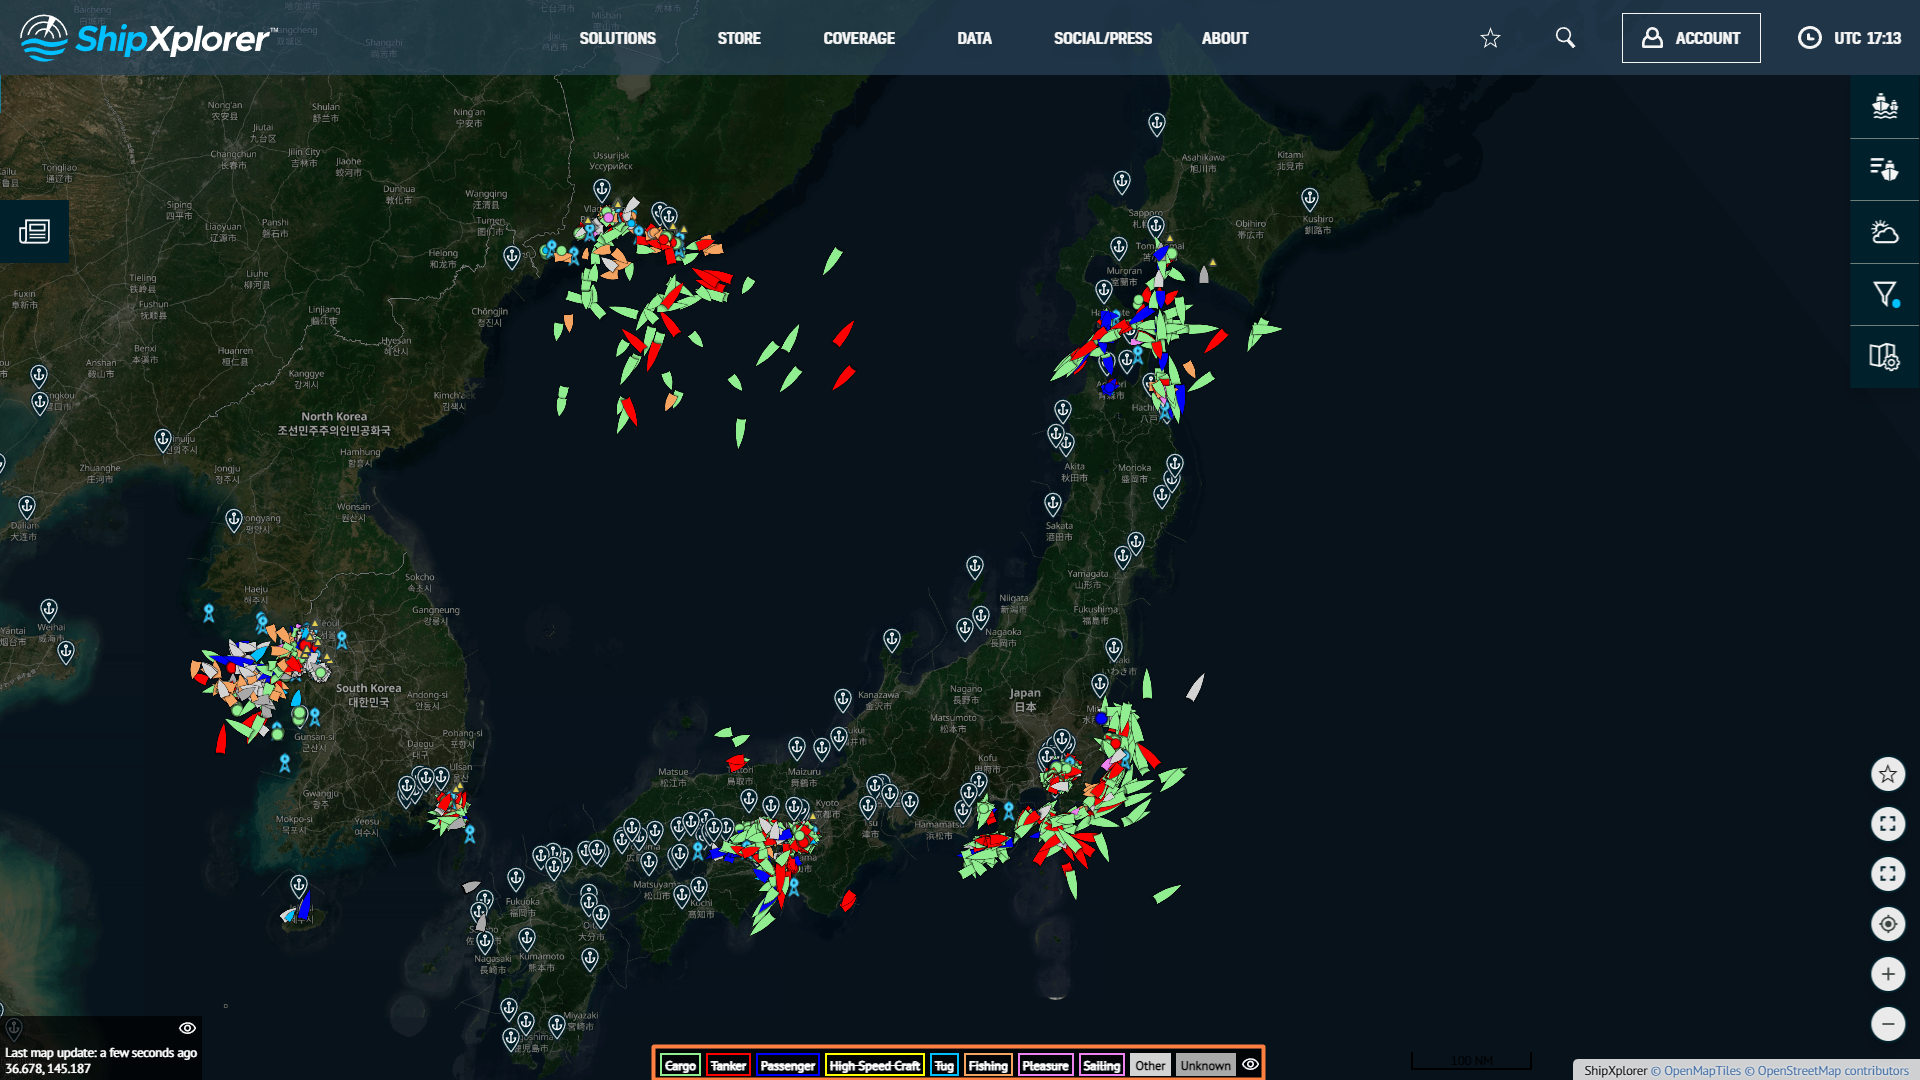1920x1080 pixels.
Task: Open the SOLUTIONS menu
Action: [x=617, y=38]
